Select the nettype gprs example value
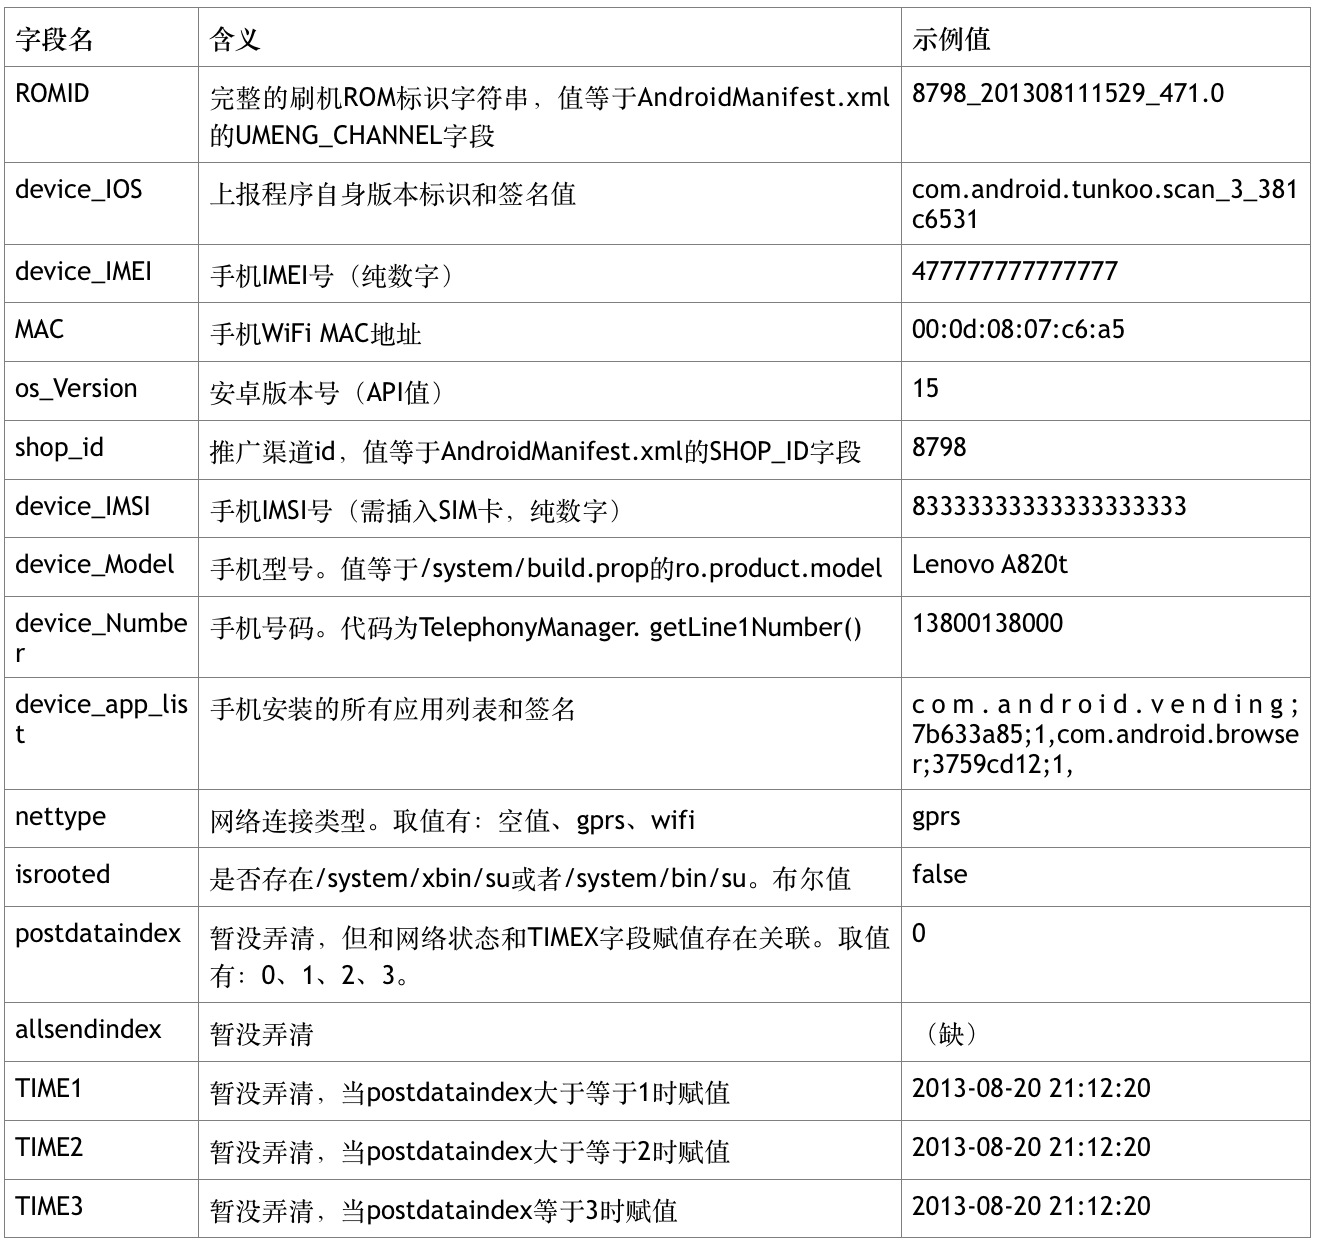The width and height of the screenshot is (1318, 1244). coord(936,818)
